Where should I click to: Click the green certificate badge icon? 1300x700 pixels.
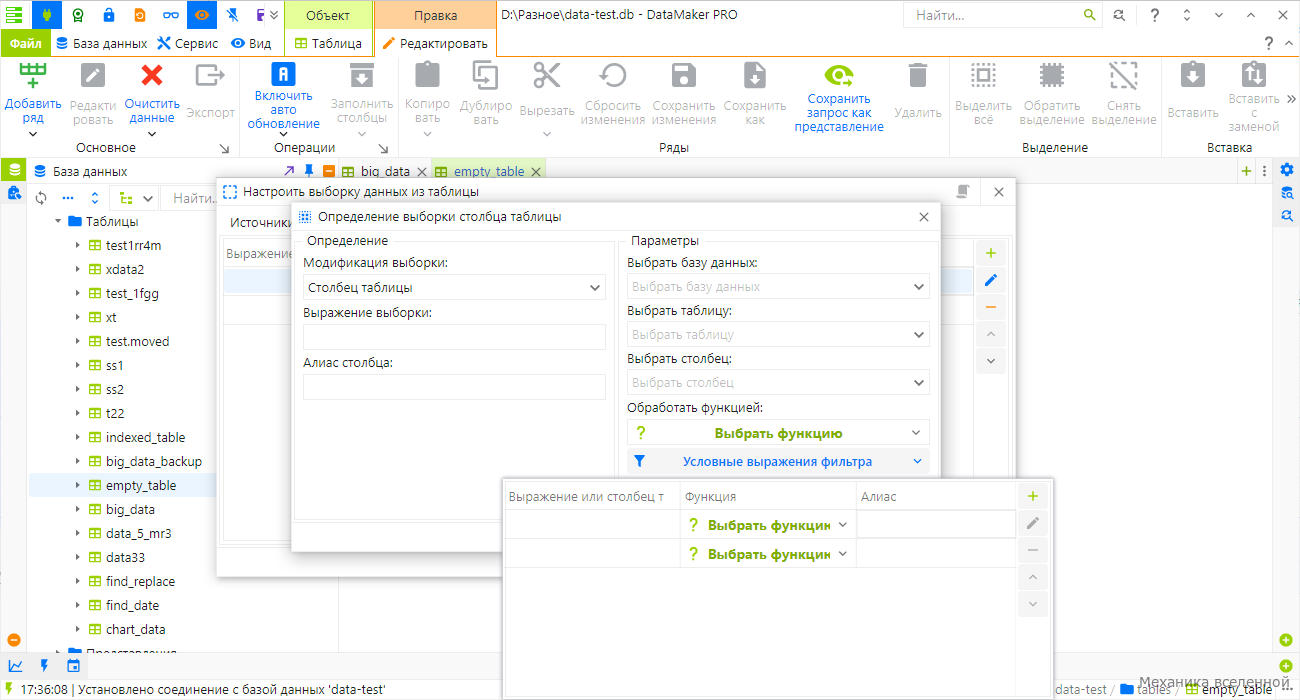(77, 15)
